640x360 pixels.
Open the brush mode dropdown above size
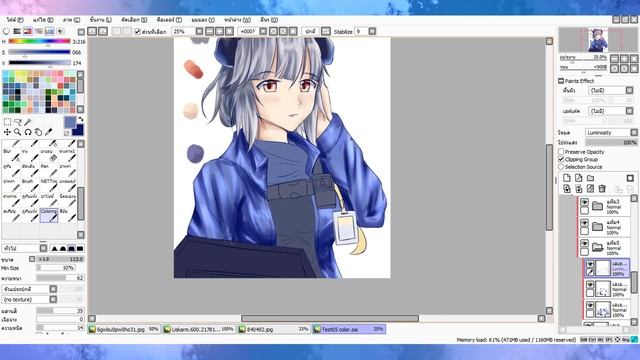click(43, 248)
